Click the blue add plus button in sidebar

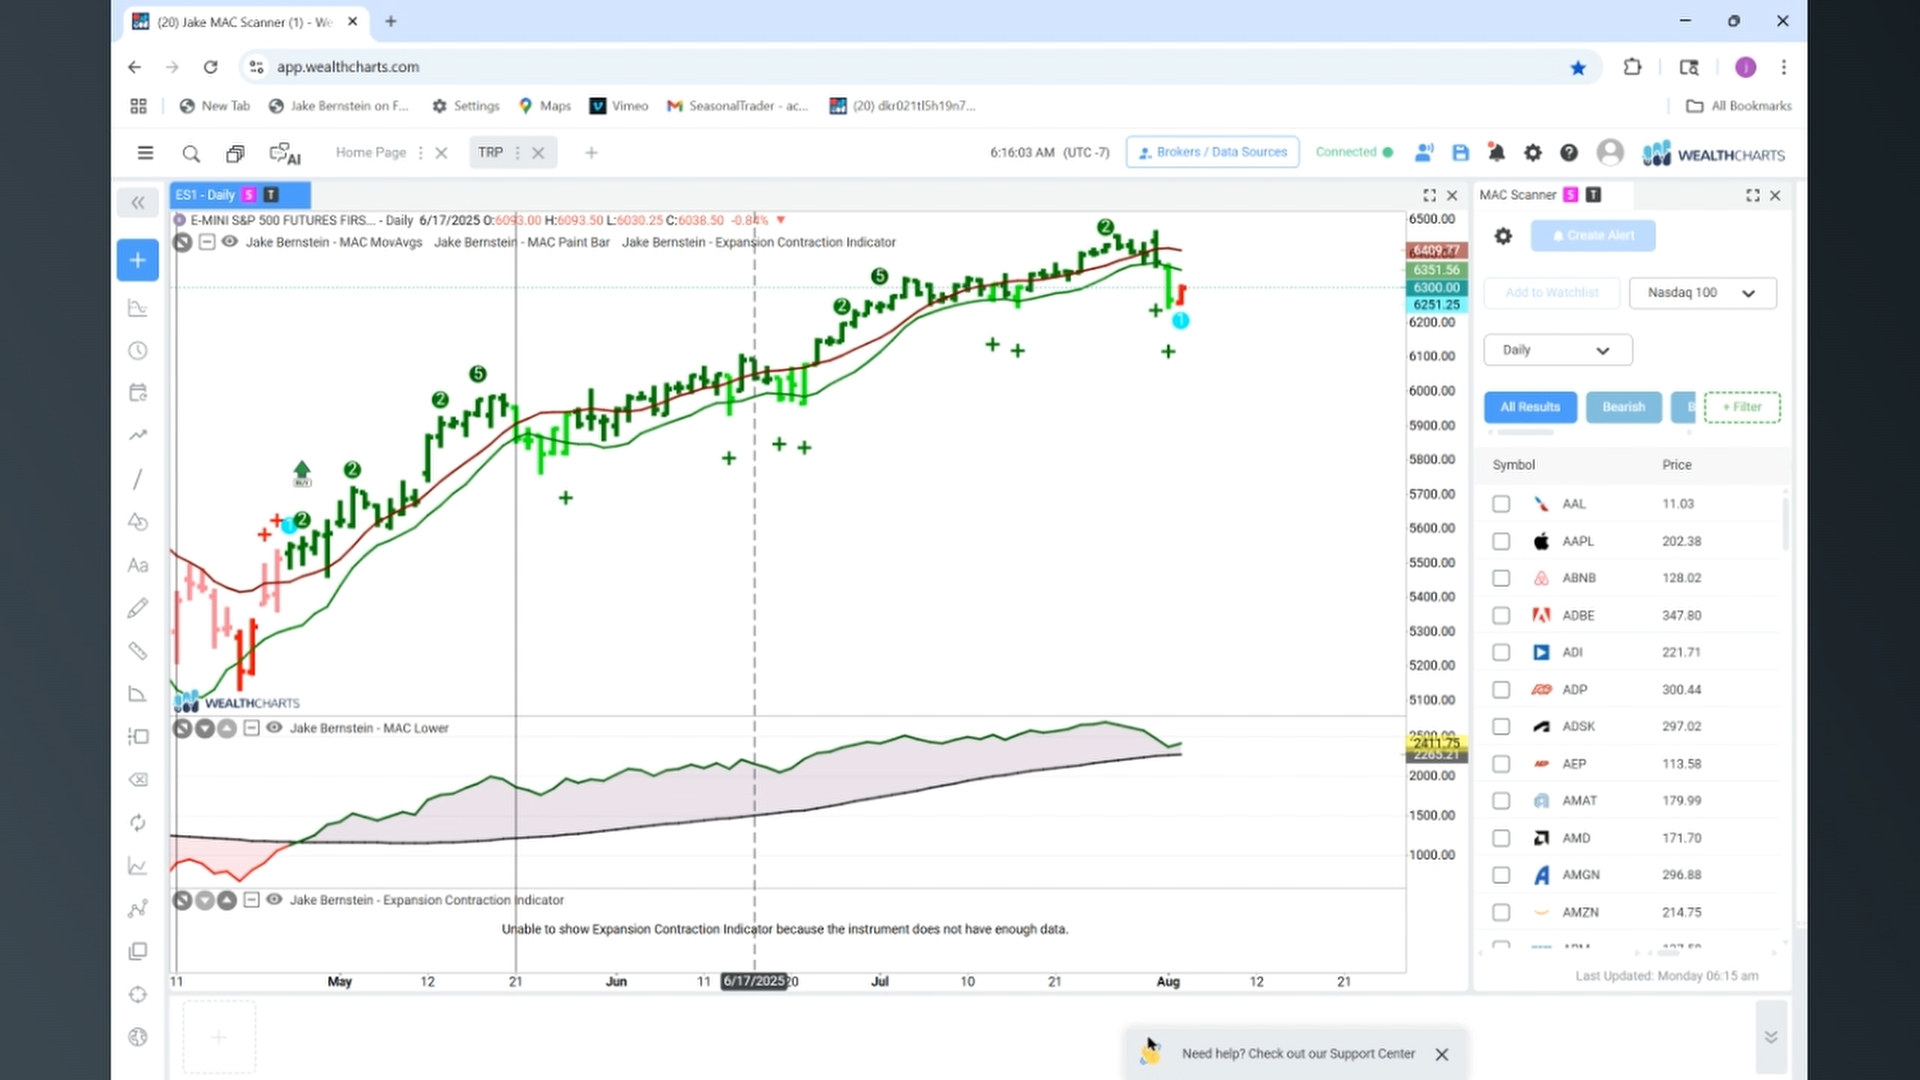[138, 260]
